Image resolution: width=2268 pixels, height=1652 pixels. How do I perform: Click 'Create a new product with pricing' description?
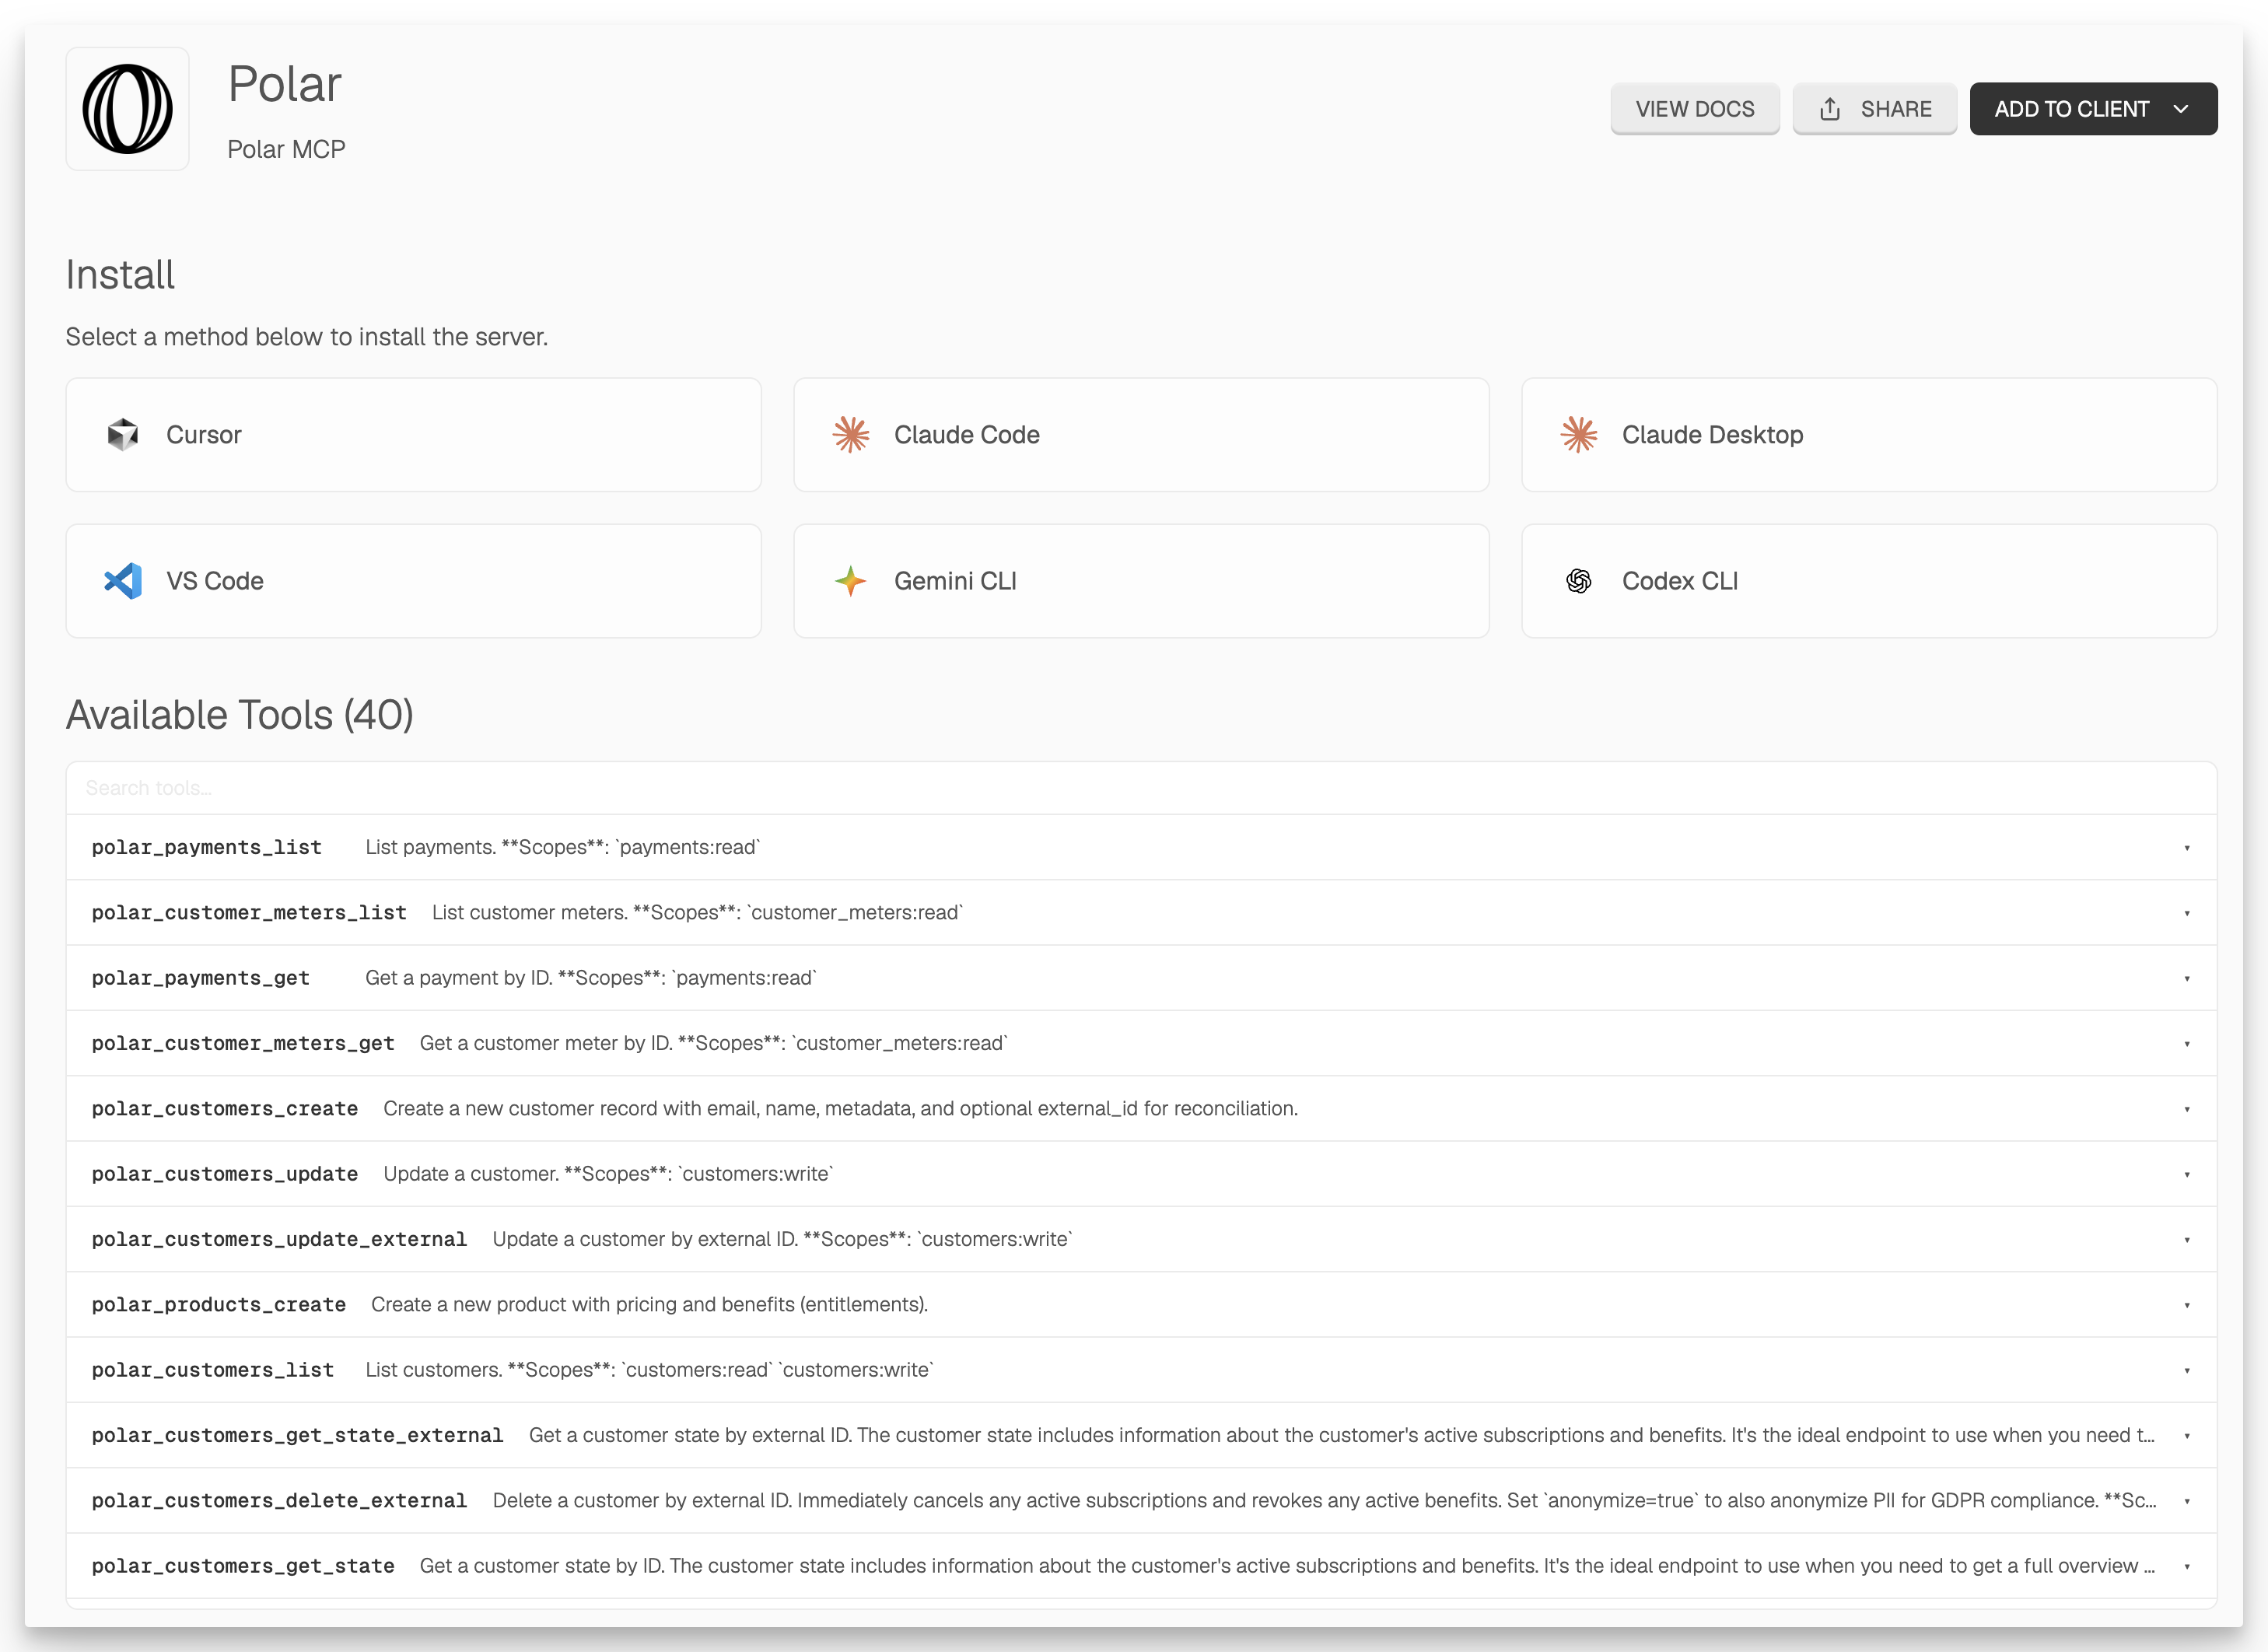[650, 1304]
